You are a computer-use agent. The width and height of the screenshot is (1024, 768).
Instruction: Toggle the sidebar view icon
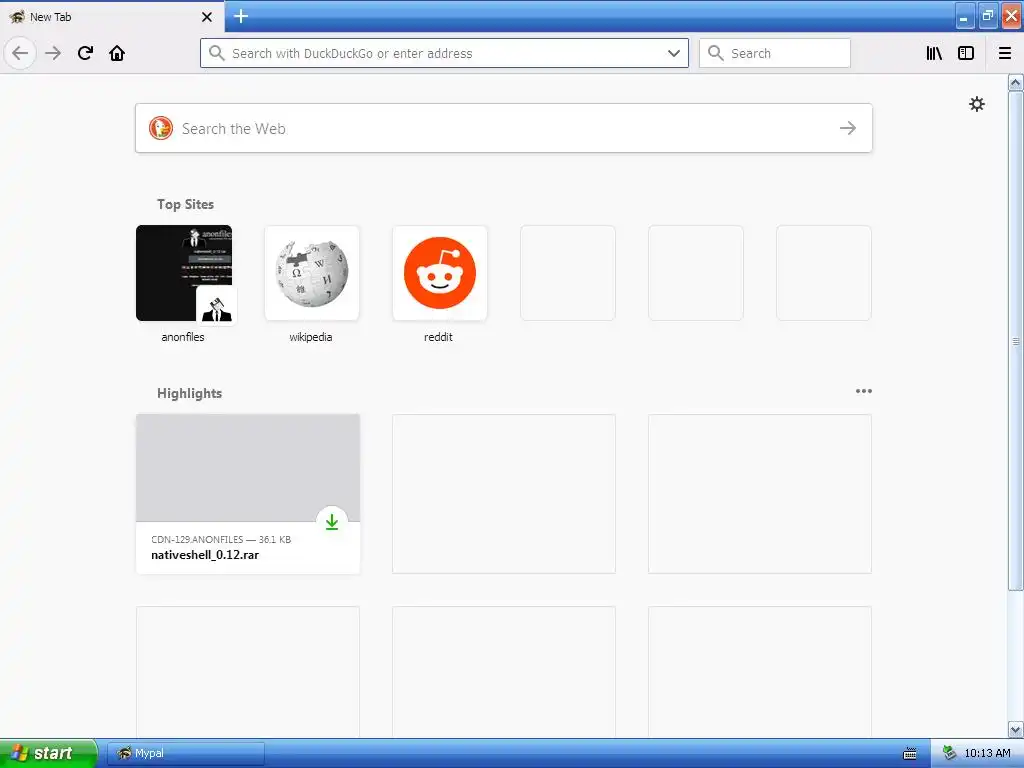coord(966,53)
